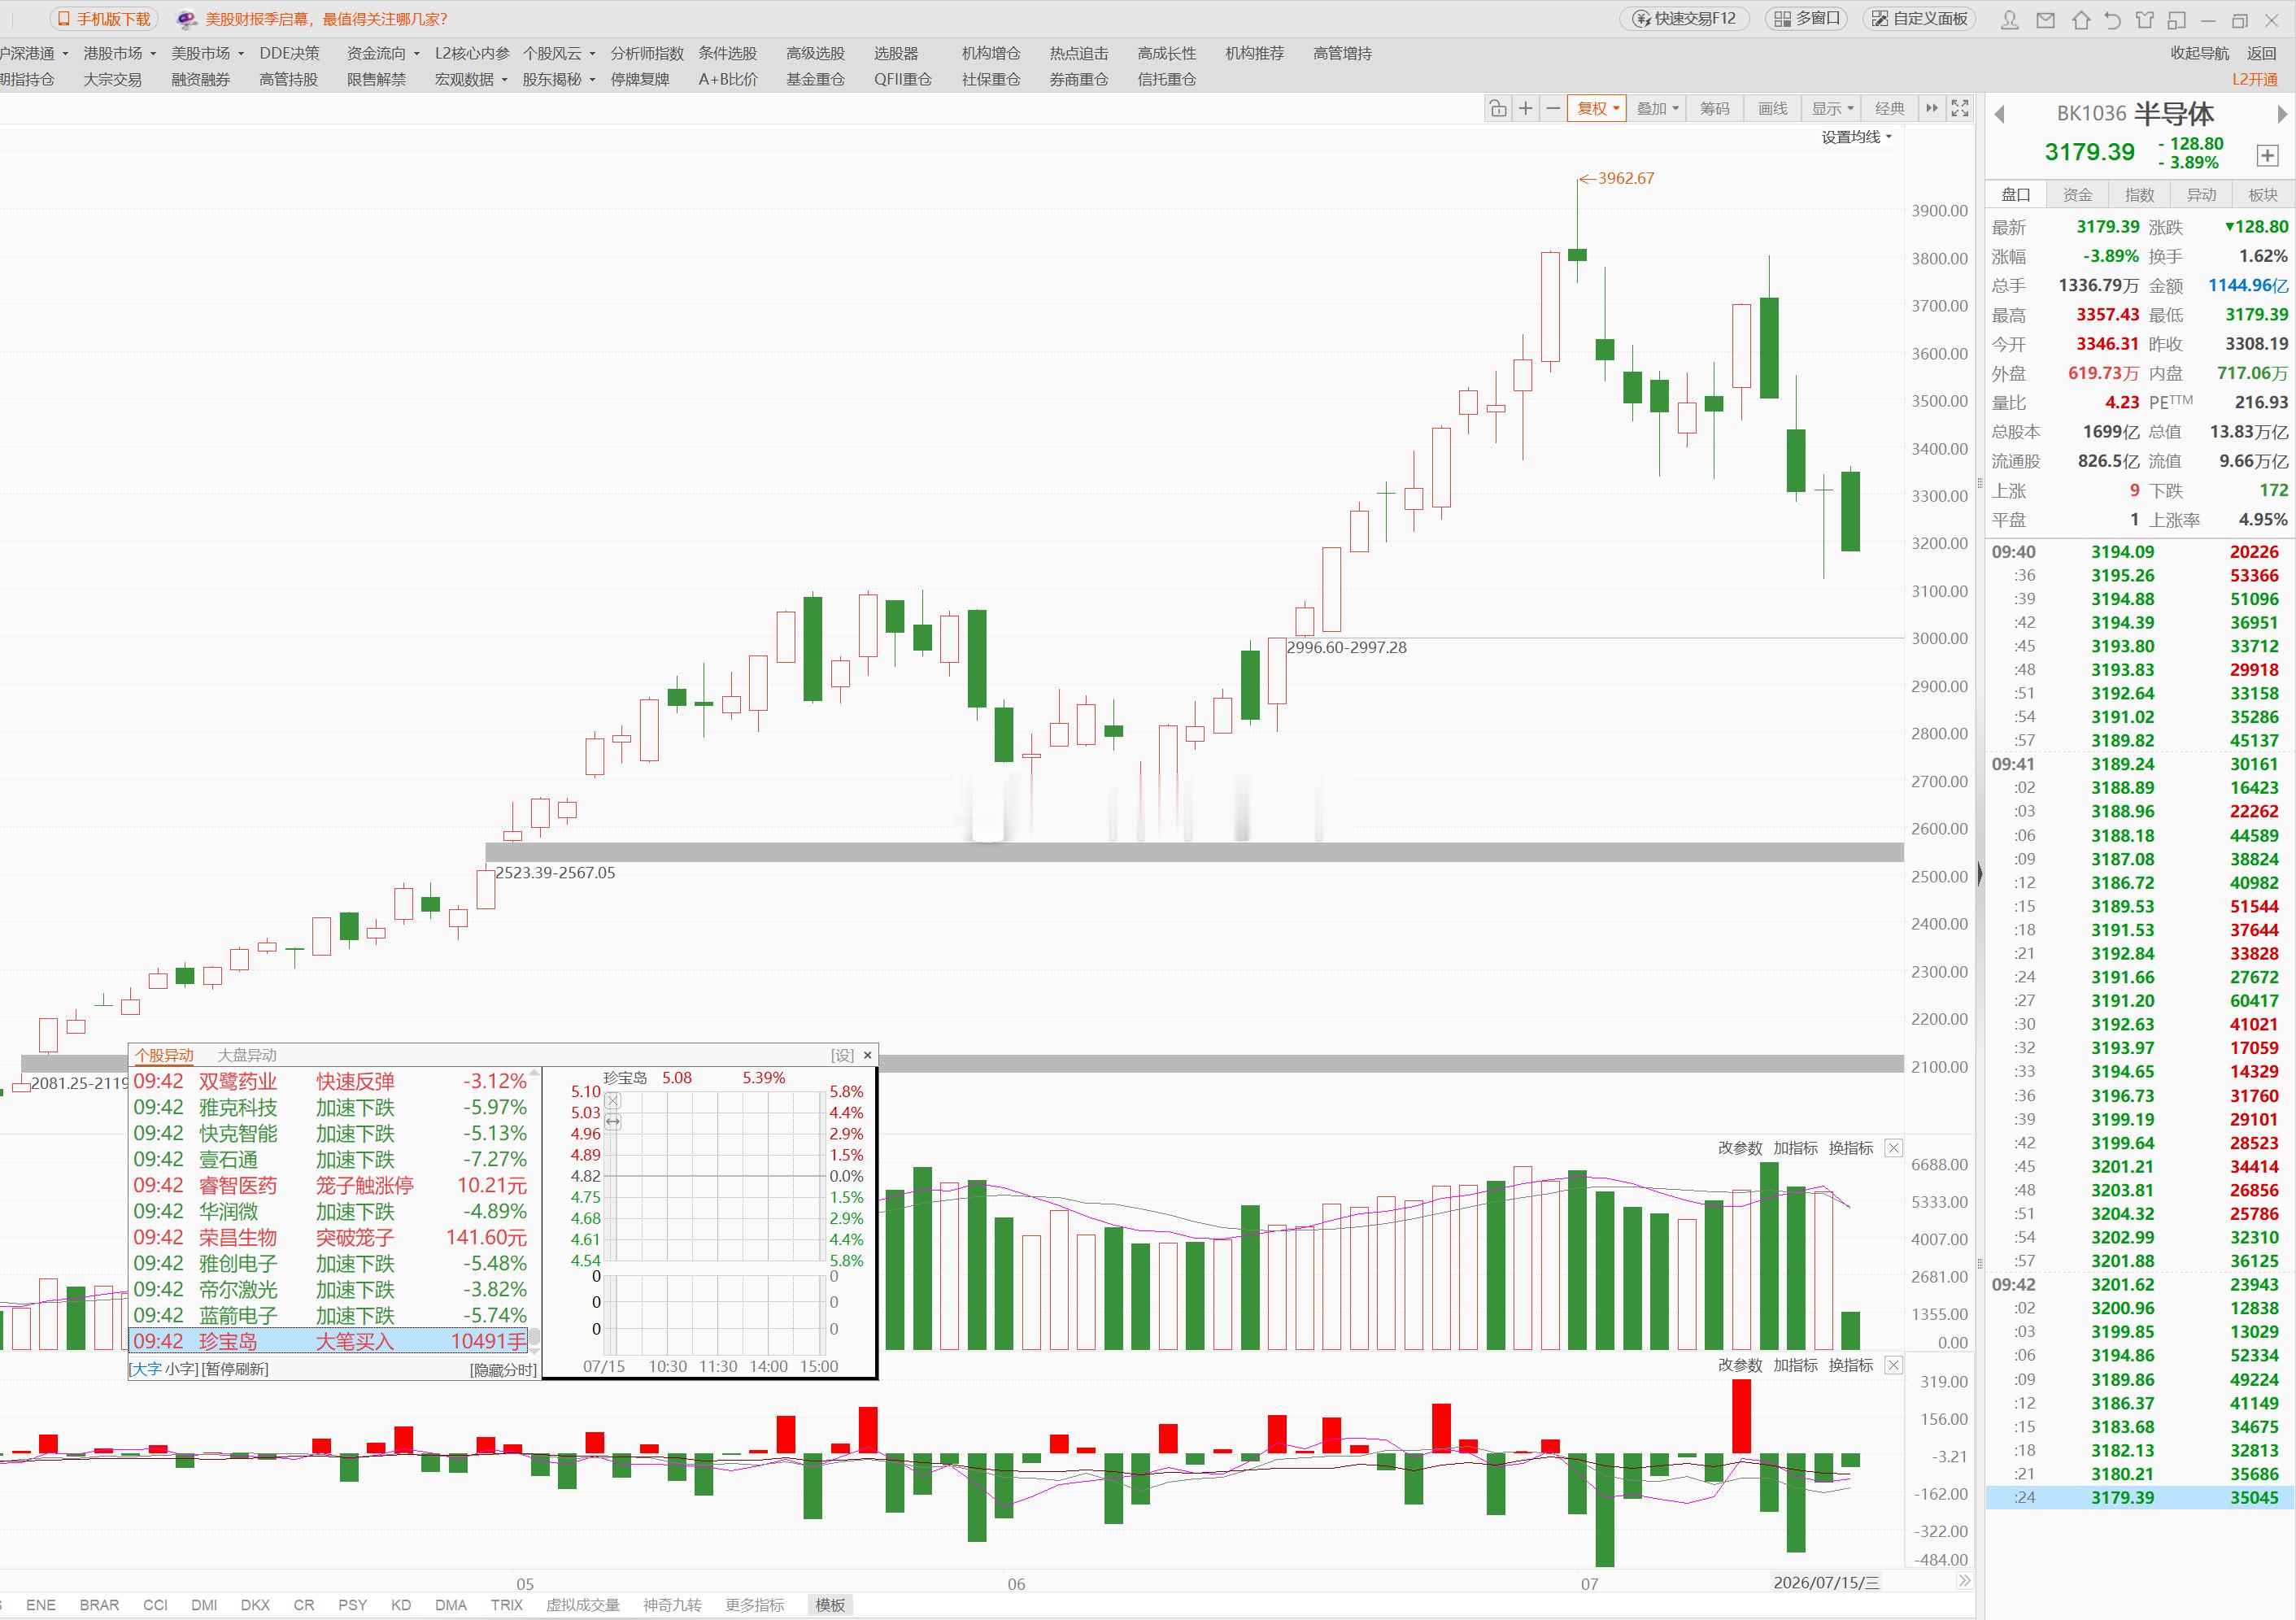Click the 返回 link
Viewport: 2296px width, 1620px height.
[2261, 53]
